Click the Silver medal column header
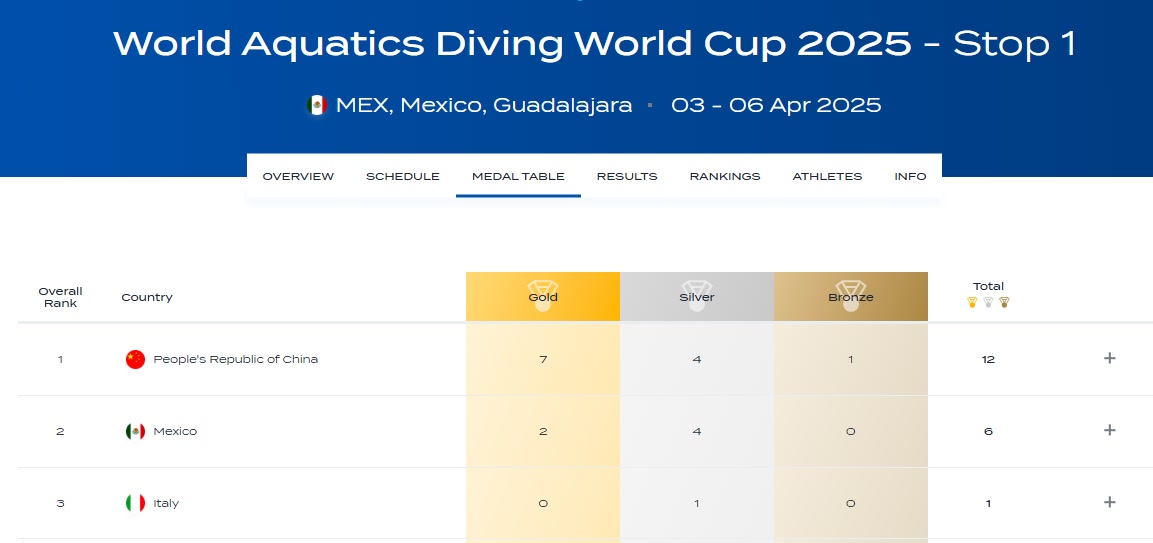 697,297
